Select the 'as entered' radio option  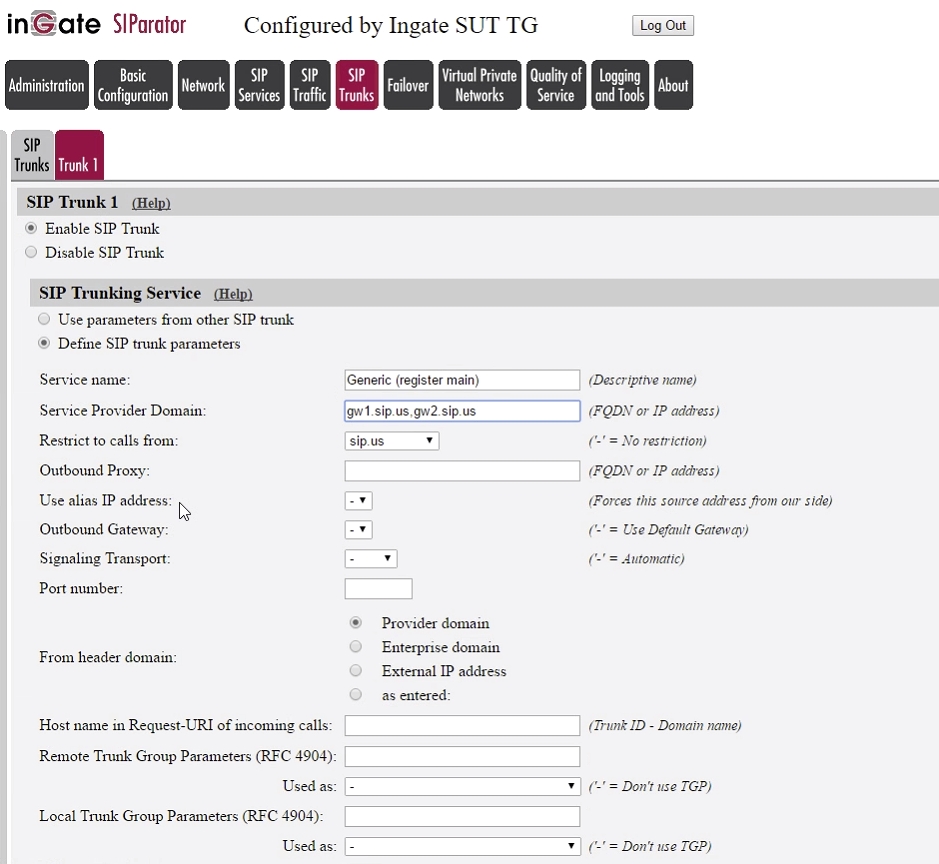356,695
